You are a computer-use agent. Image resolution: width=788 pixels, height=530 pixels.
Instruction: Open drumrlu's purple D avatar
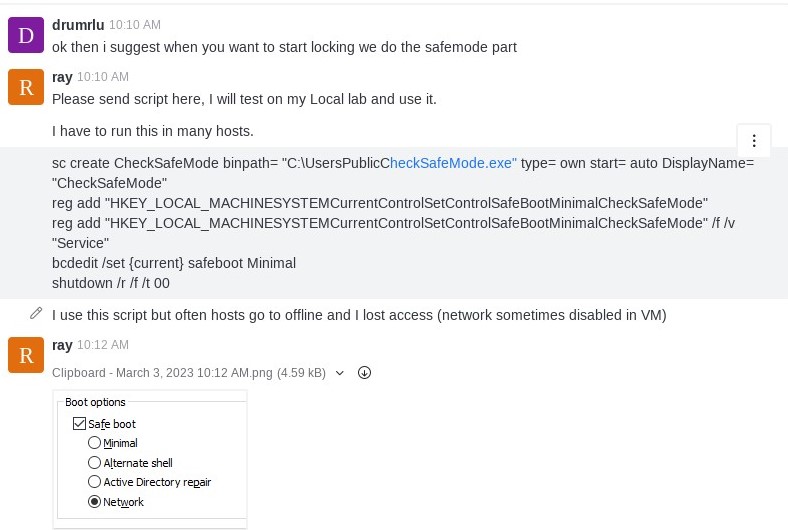(26, 35)
